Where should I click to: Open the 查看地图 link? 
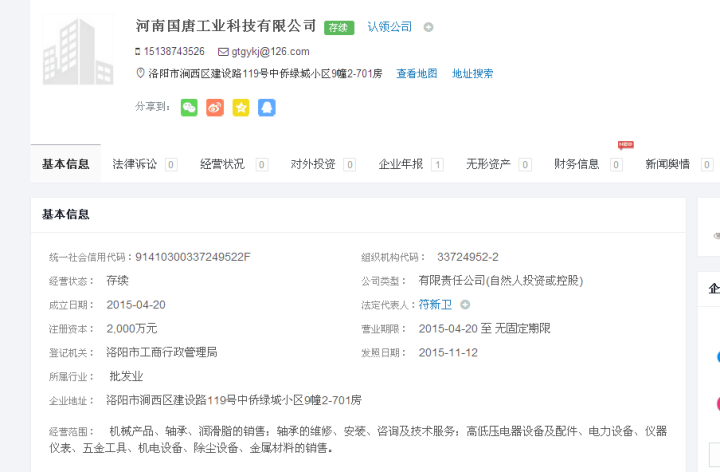(417, 73)
